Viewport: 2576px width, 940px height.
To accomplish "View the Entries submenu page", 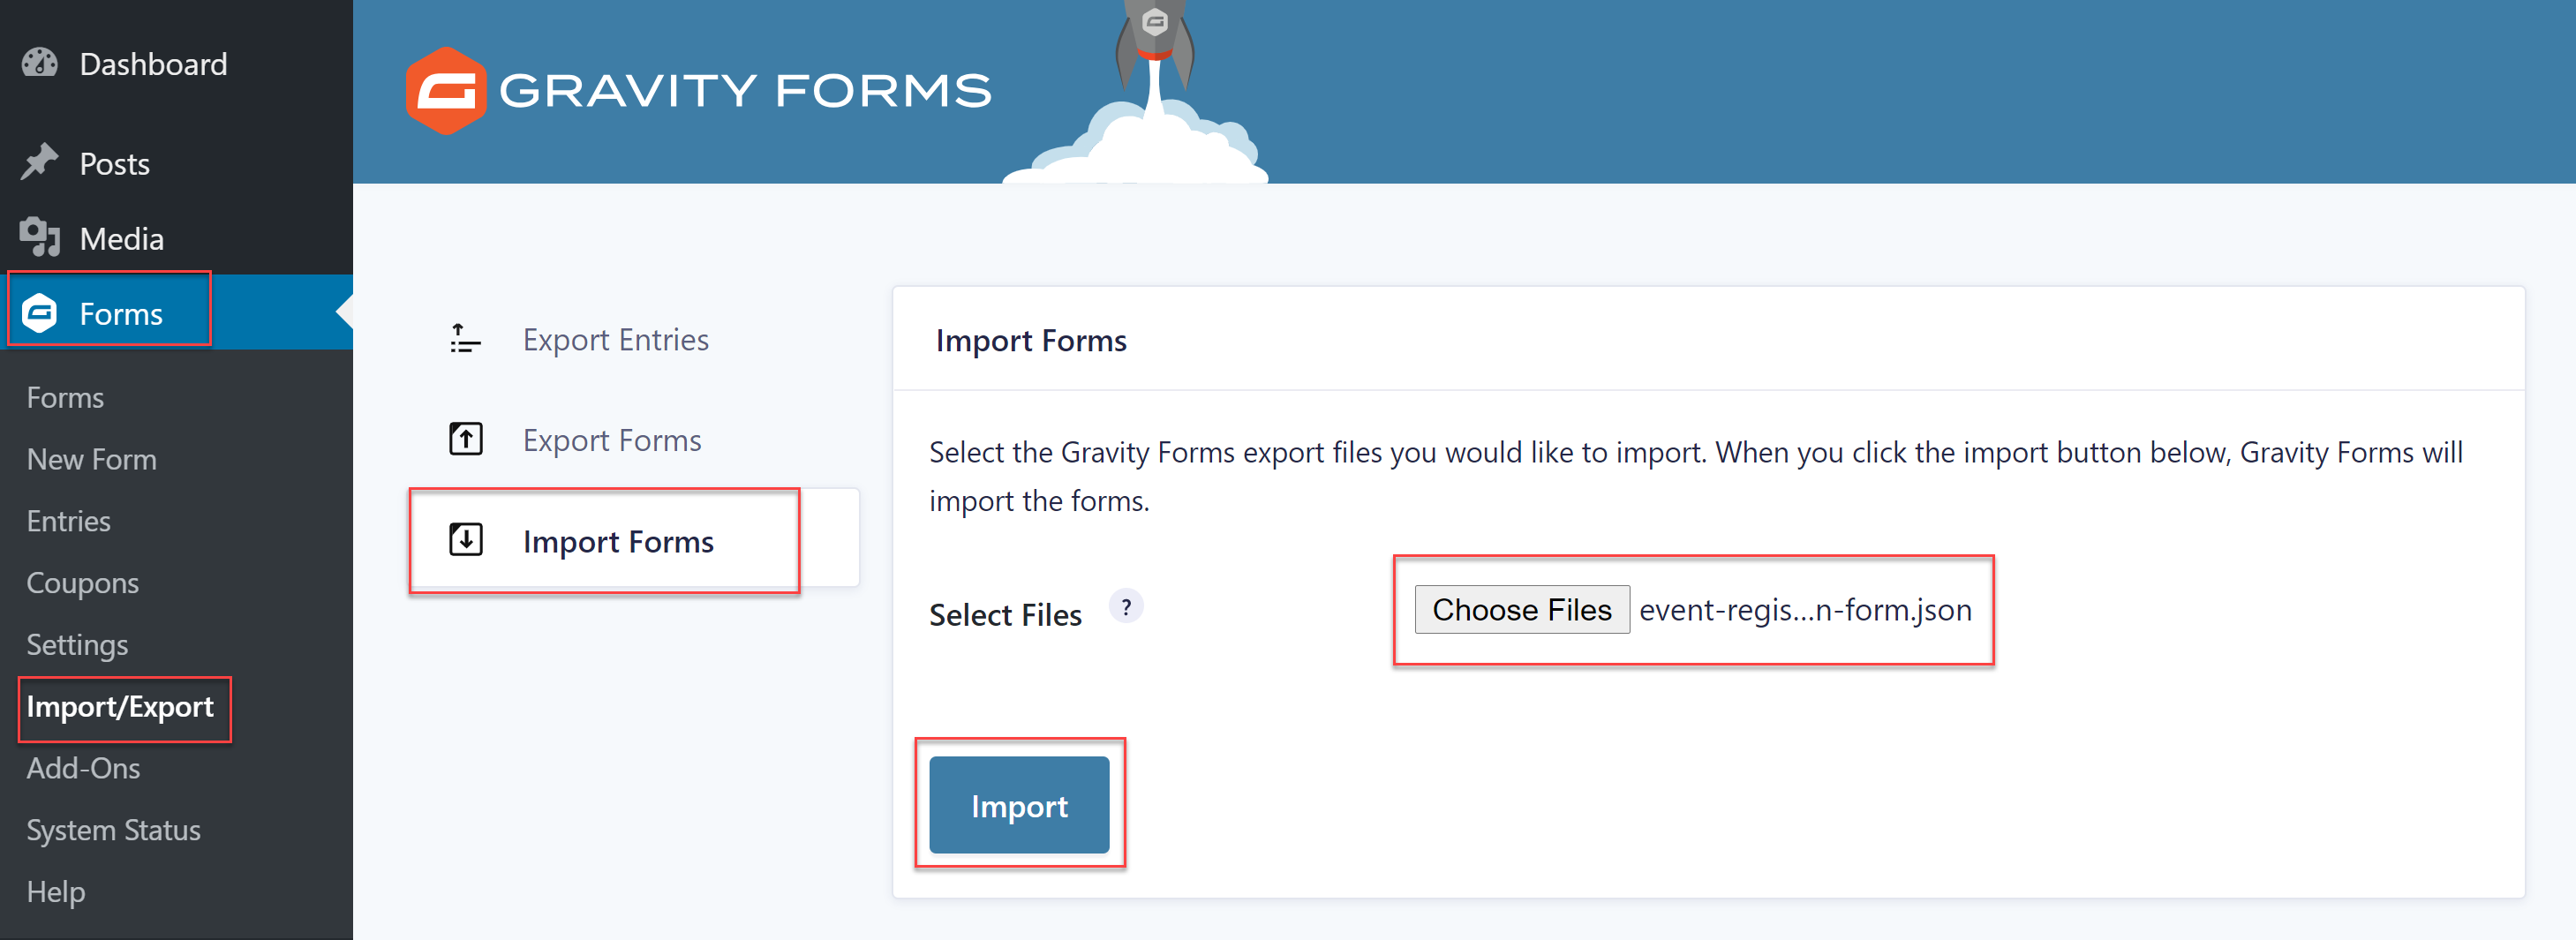I will point(69,521).
